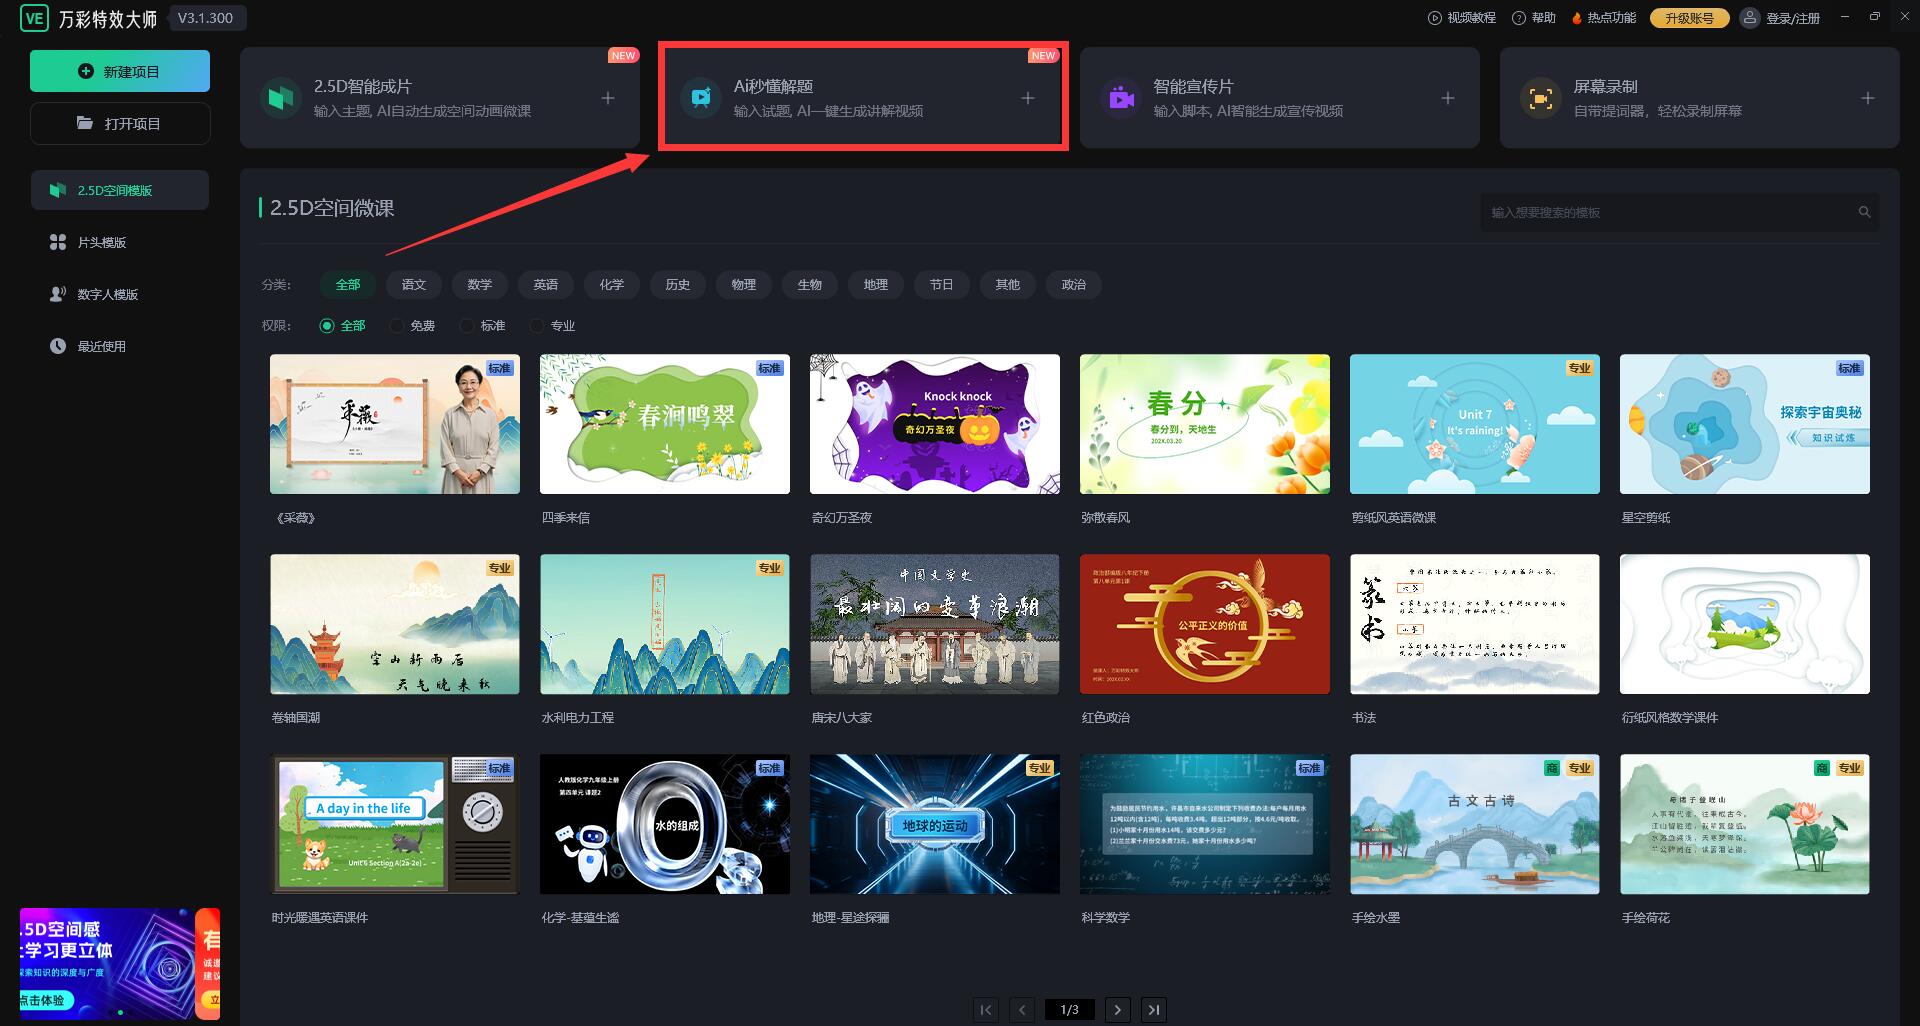Click the 新建项目 button
This screenshot has width=1920, height=1026.
120,72
